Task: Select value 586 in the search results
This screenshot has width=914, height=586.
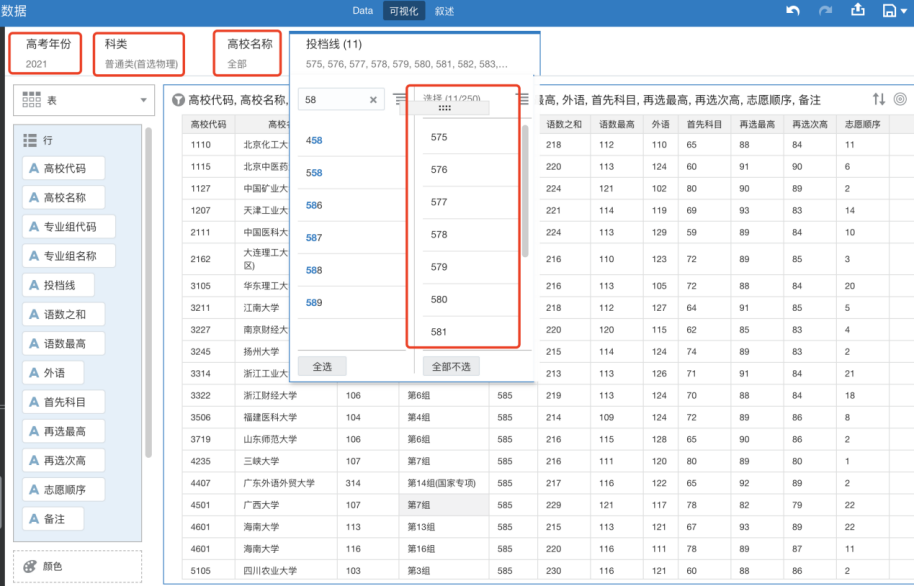Action: pyautogui.click(x=351, y=205)
